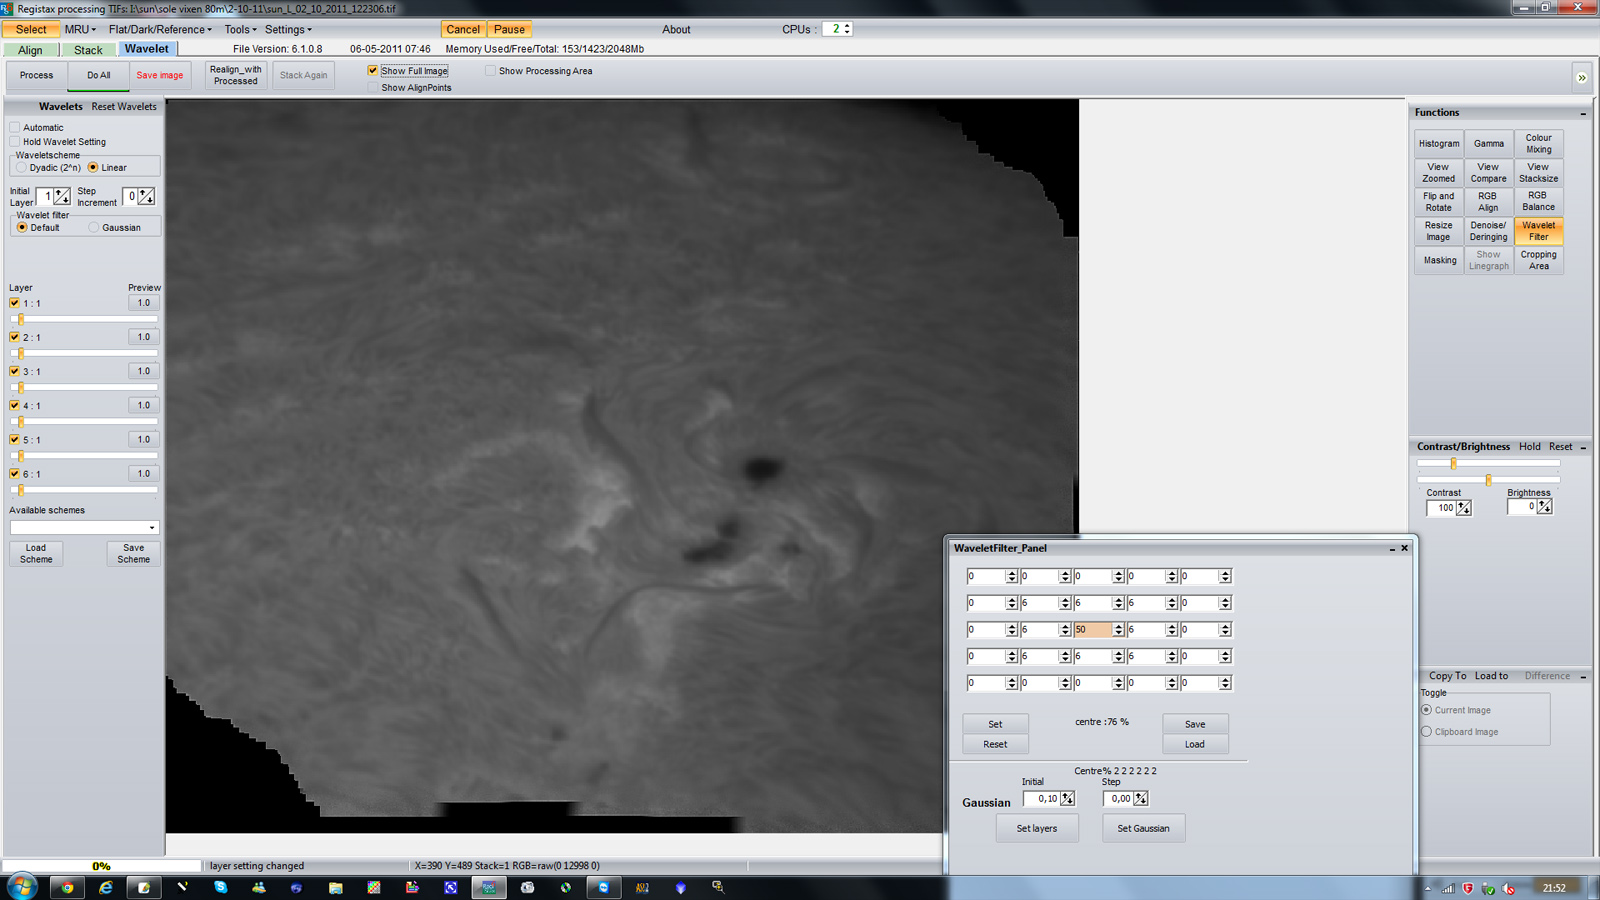Adjust the Contrast value spinner
The image size is (1600, 900).
(x=1464, y=508)
